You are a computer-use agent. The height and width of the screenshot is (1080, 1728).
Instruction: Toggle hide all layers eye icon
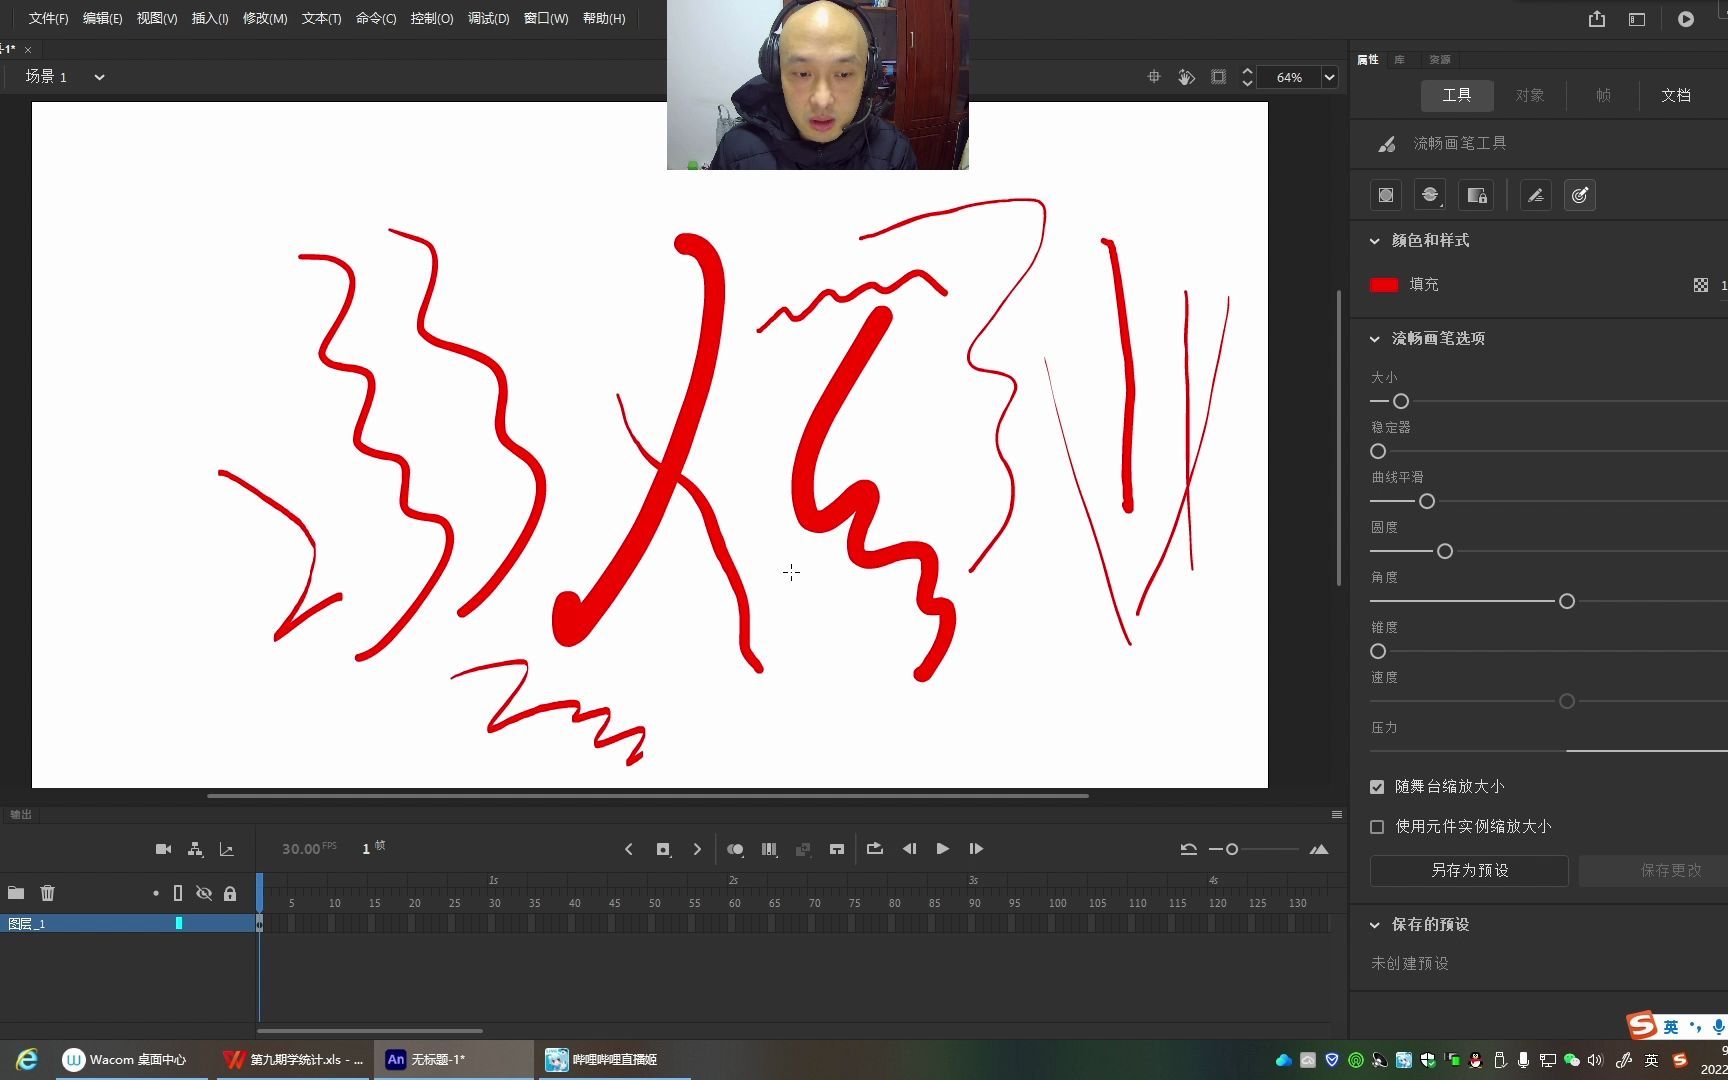(204, 893)
